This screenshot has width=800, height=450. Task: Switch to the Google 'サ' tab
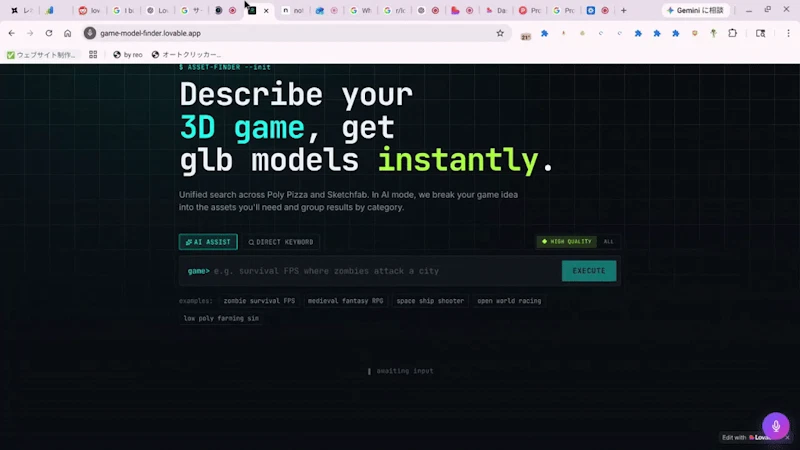click(x=191, y=10)
